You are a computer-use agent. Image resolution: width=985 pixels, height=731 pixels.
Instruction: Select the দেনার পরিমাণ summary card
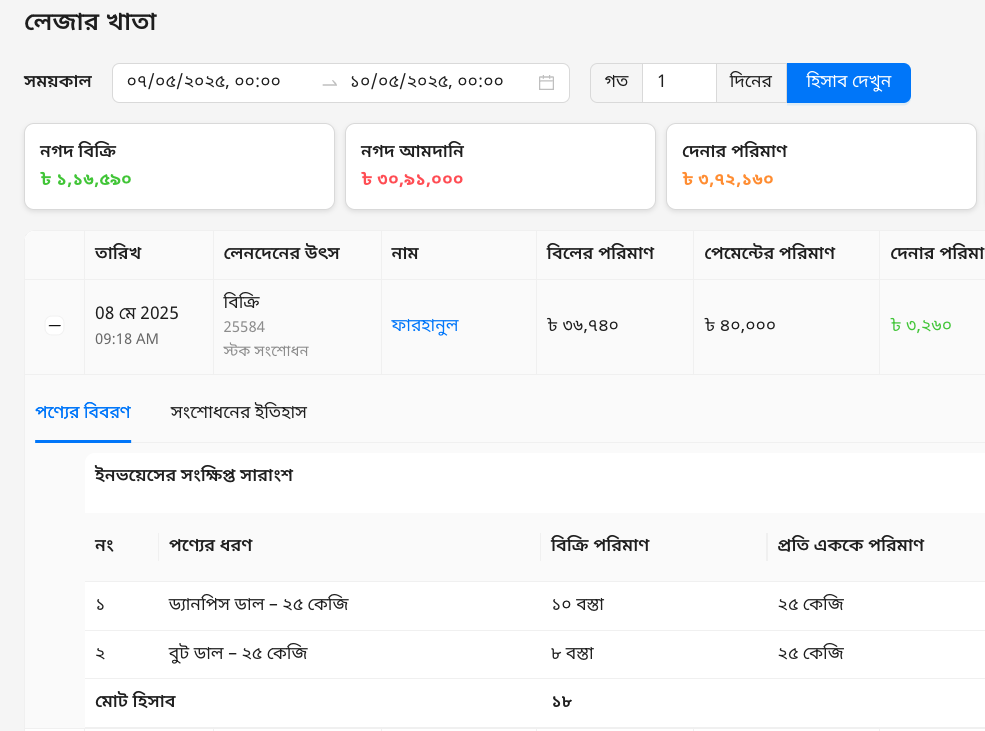pos(821,166)
